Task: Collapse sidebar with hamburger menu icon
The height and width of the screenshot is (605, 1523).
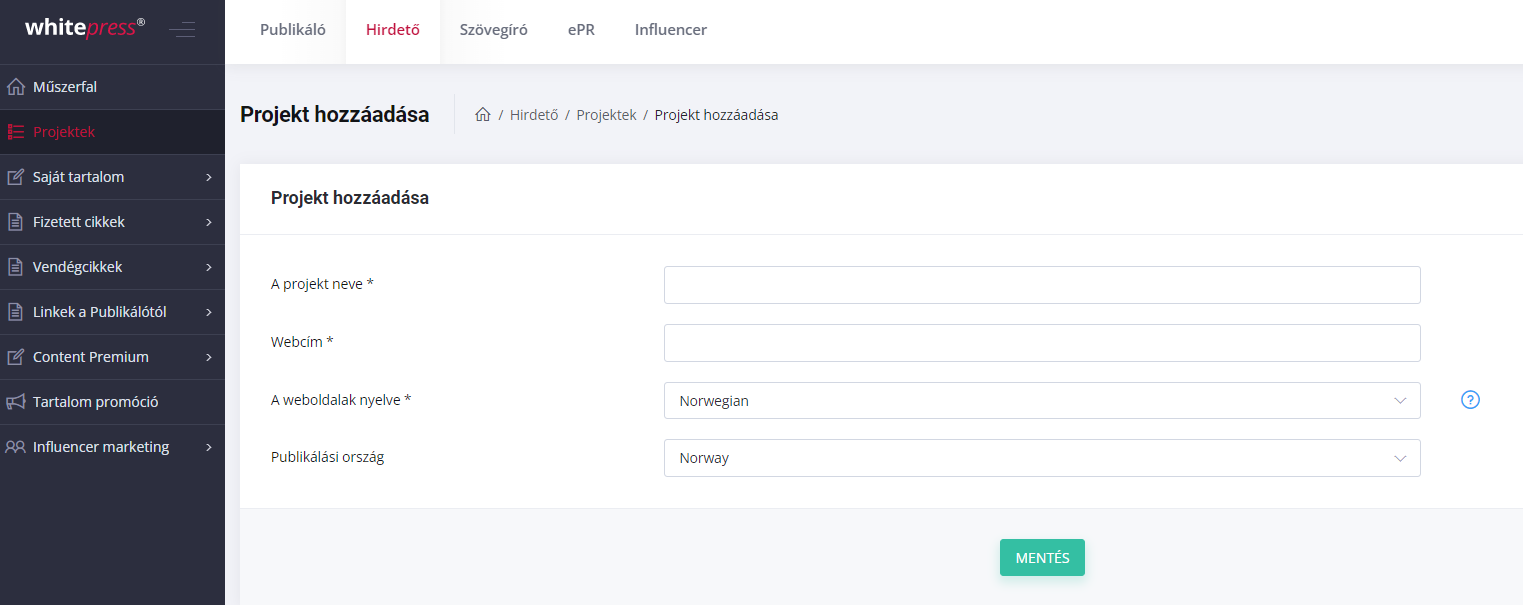Action: pyautogui.click(x=182, y=29)
